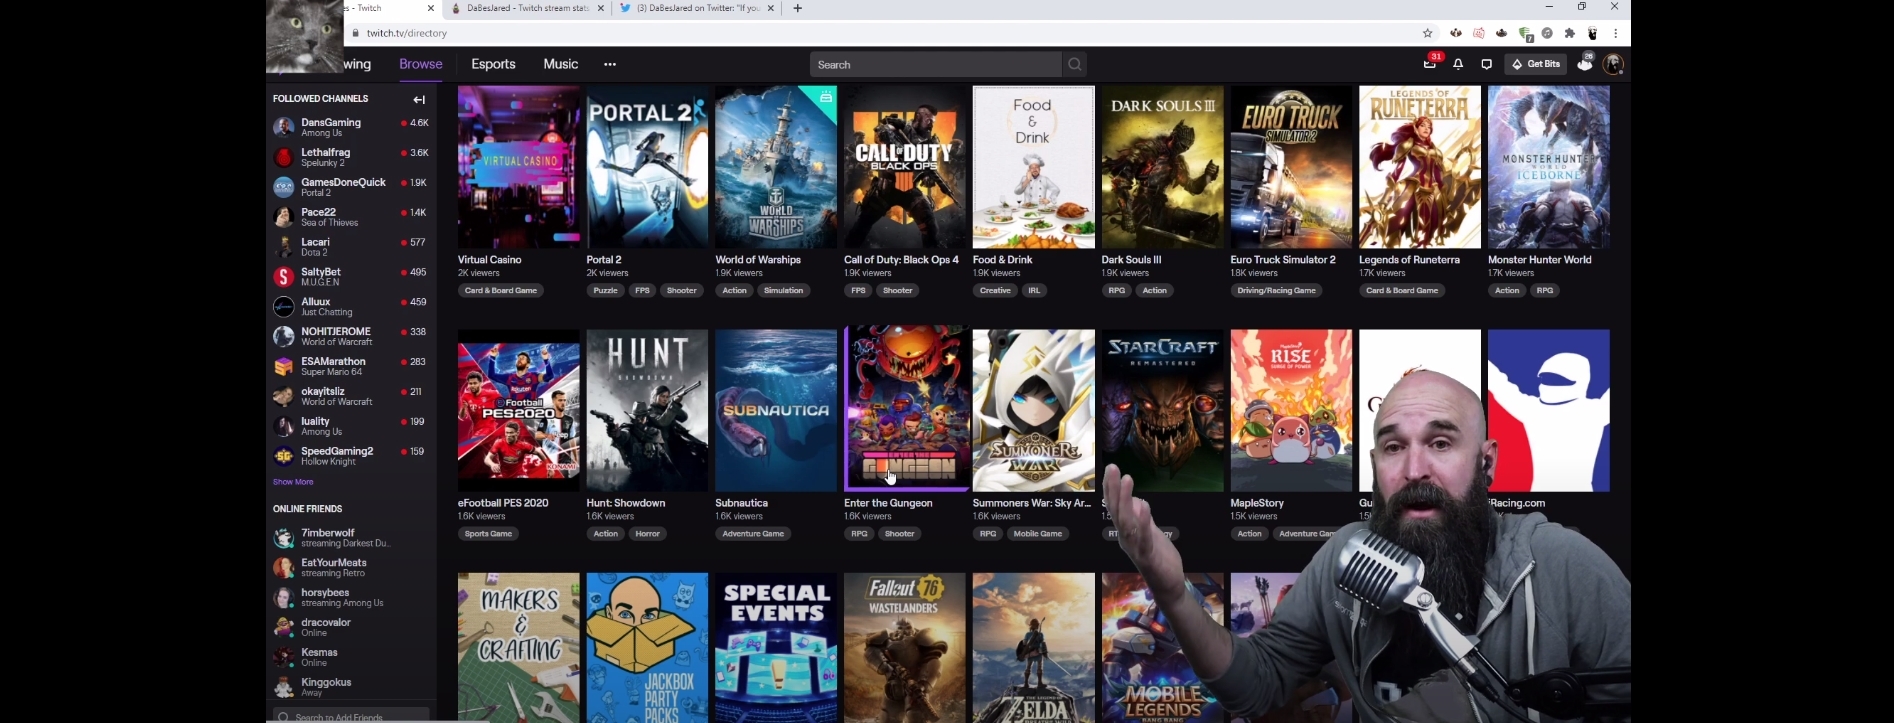This screenshot has width=1894, height=723.
Task: Open the Esports tab
Action: coord(493,64)
